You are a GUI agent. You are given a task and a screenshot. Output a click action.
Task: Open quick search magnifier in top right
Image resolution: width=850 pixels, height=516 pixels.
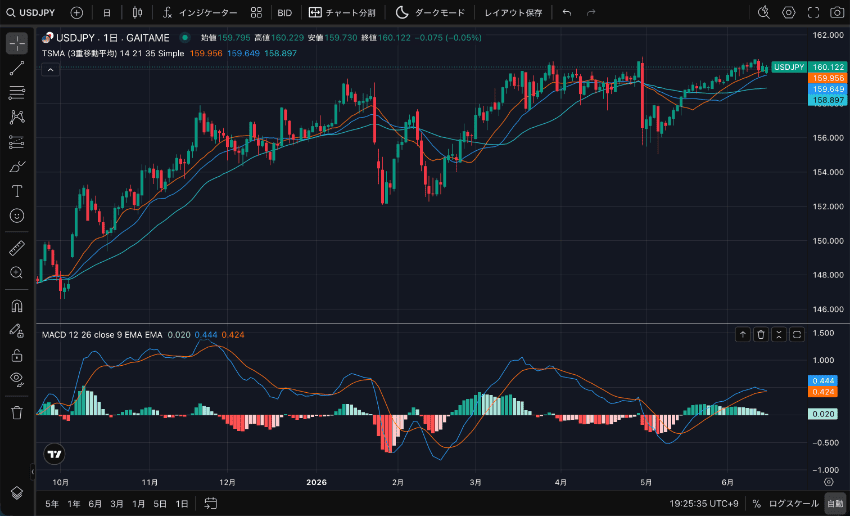pos(764,12)
